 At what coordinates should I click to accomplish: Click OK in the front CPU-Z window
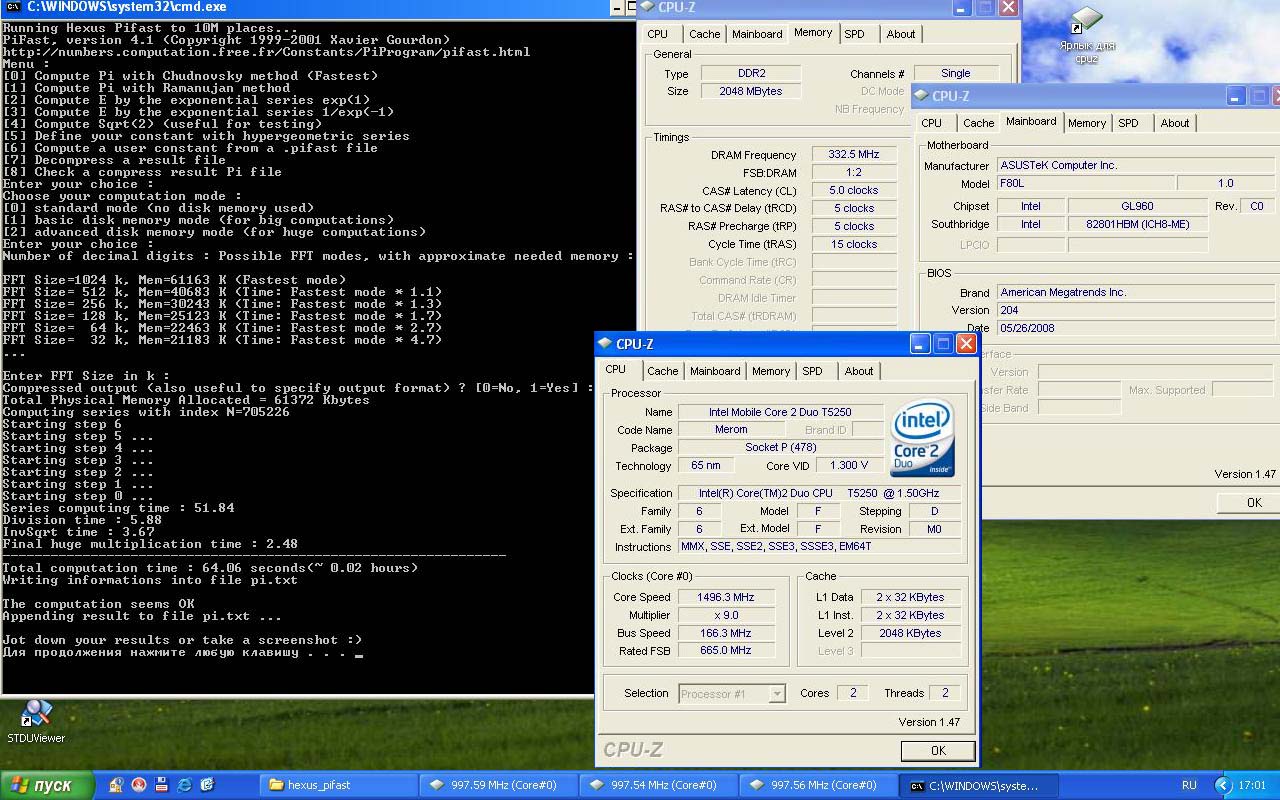(938, 750)
